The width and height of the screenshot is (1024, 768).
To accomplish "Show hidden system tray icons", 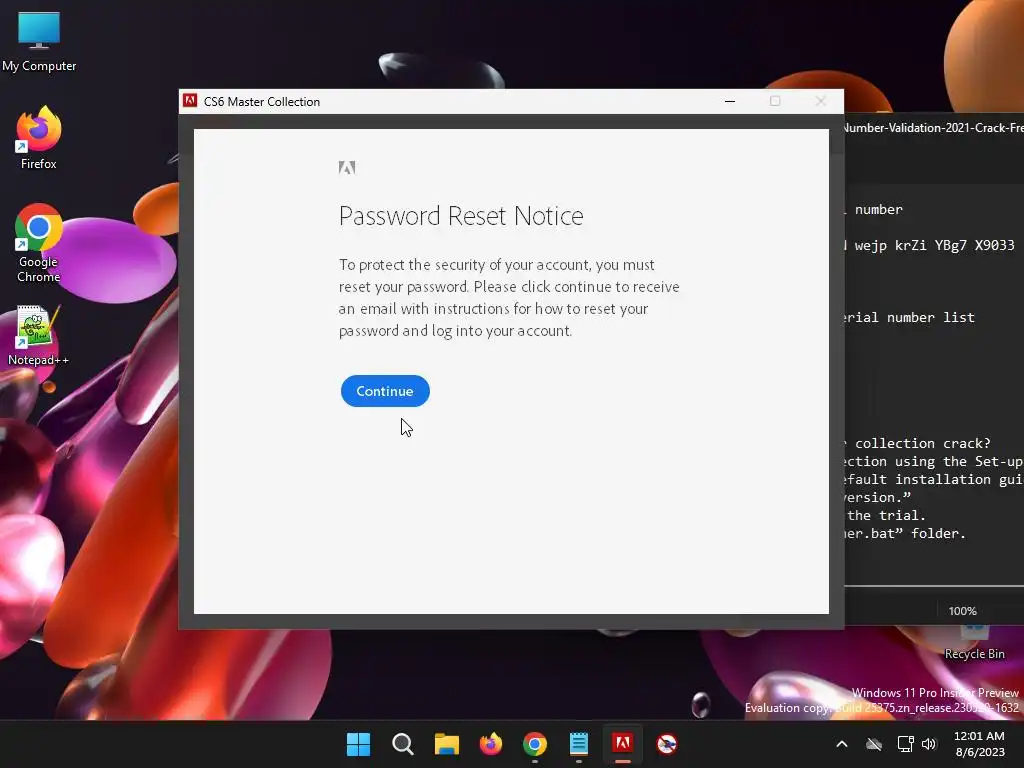I will point(842,744).
